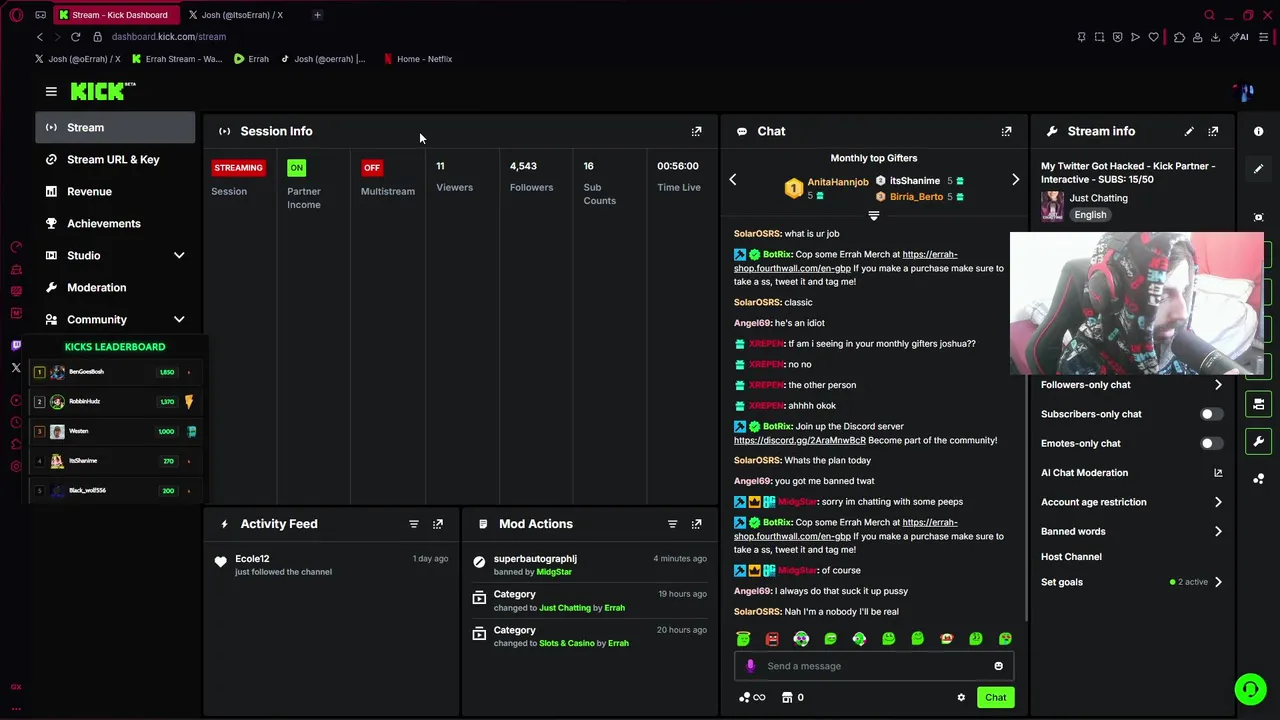The width and height of the screenshot is (1280, 720).
Task: Click the info icon in right rail
Action: (x=1259, y=131)
